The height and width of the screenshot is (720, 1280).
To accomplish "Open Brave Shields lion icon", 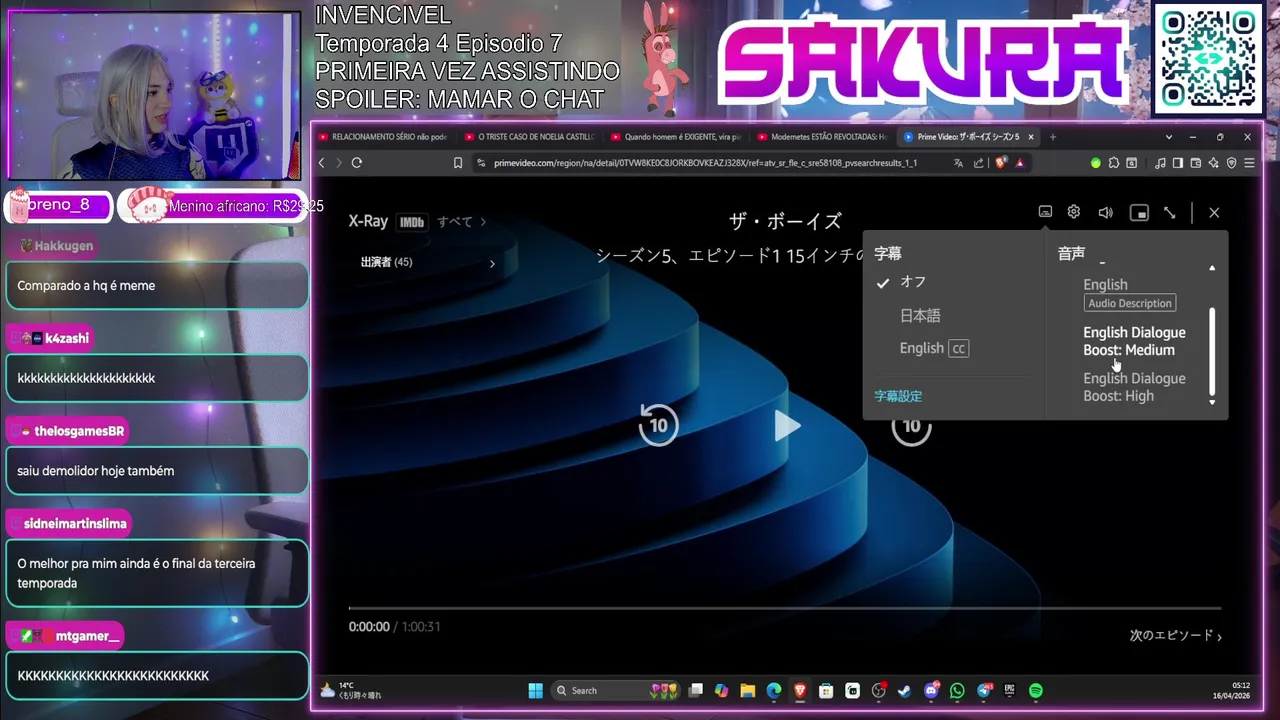I will coord(1000,163).
